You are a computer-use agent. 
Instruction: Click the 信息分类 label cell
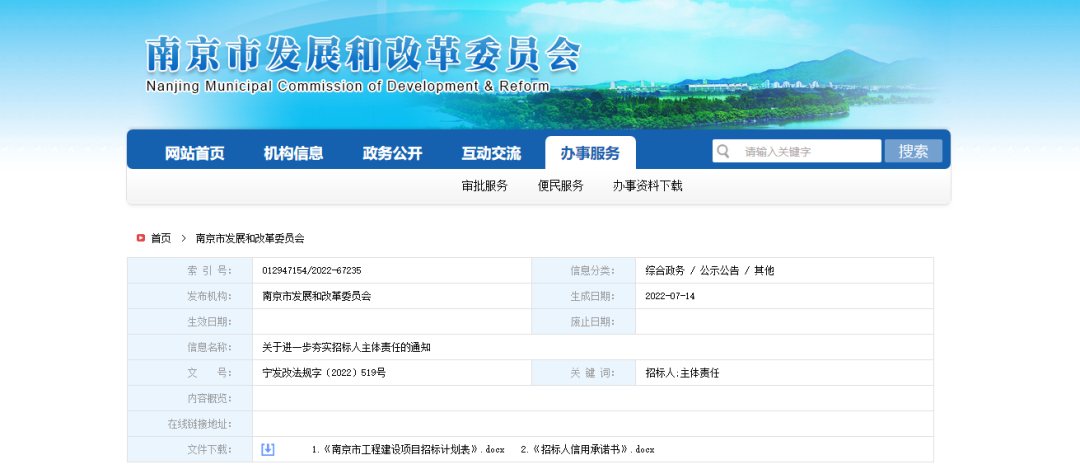click(583, 271)
